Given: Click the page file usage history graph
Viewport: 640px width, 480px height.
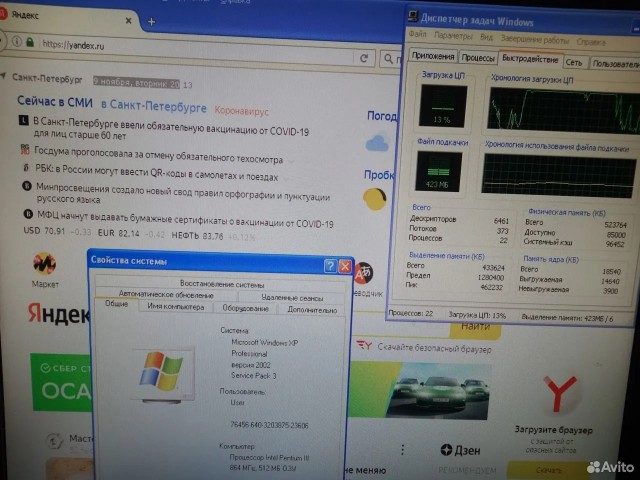Looking at the screenshot, I should point(558,176).
